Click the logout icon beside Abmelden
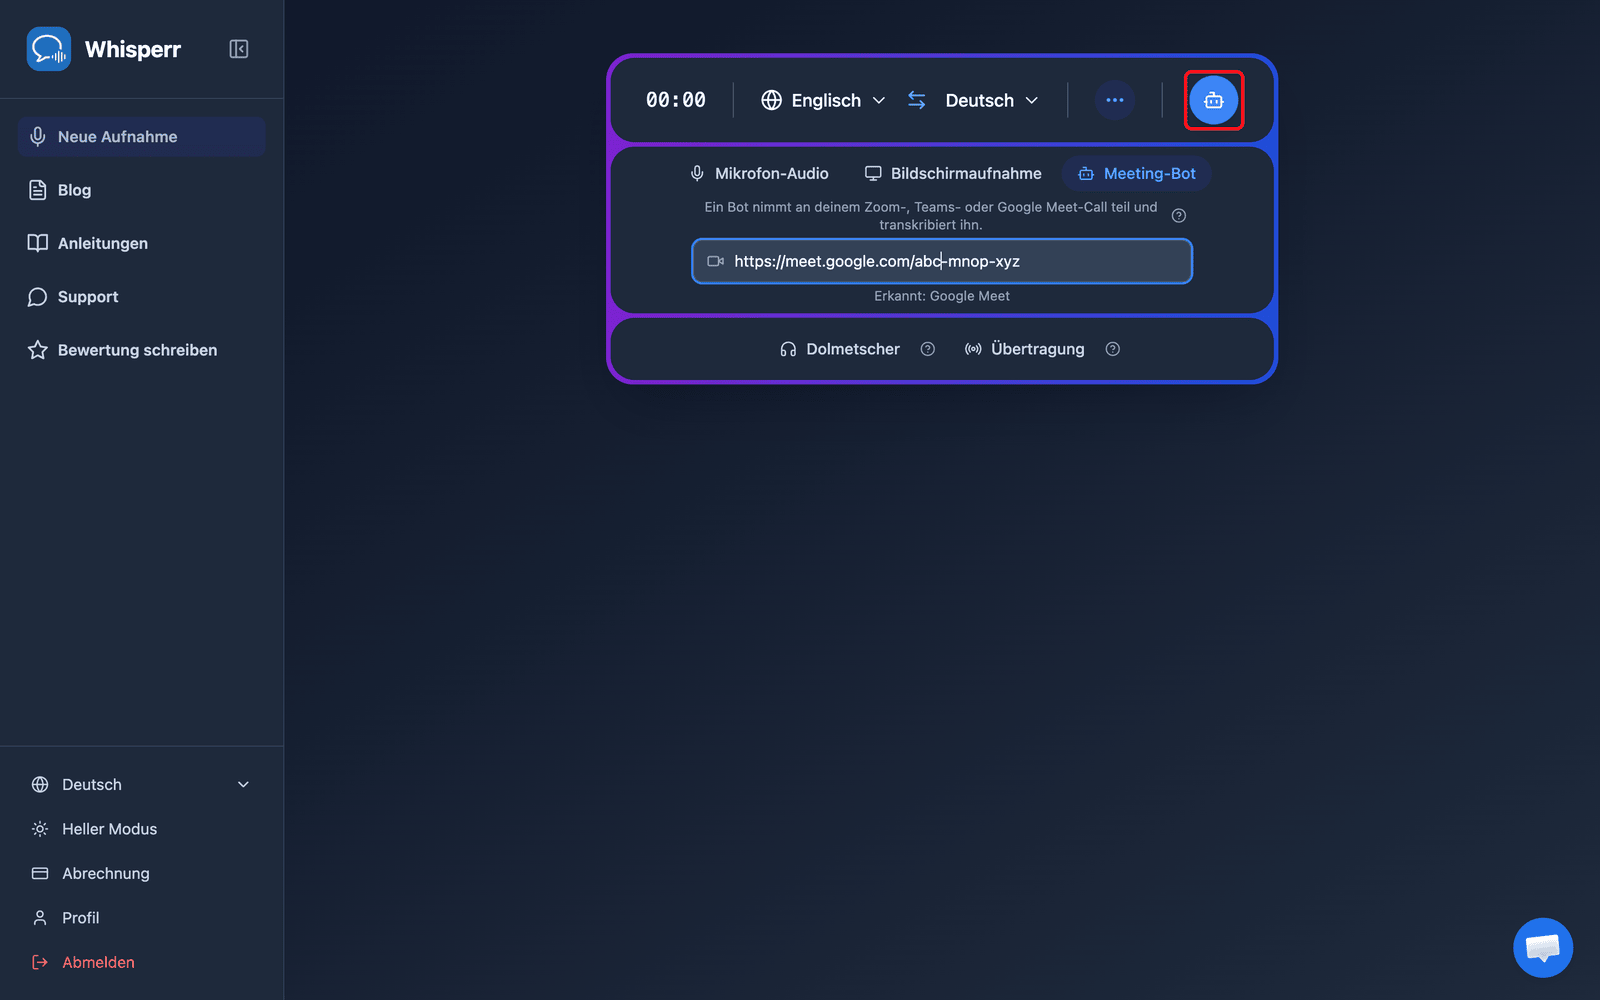1600x1000 pixels. click(x=40, y=962)
